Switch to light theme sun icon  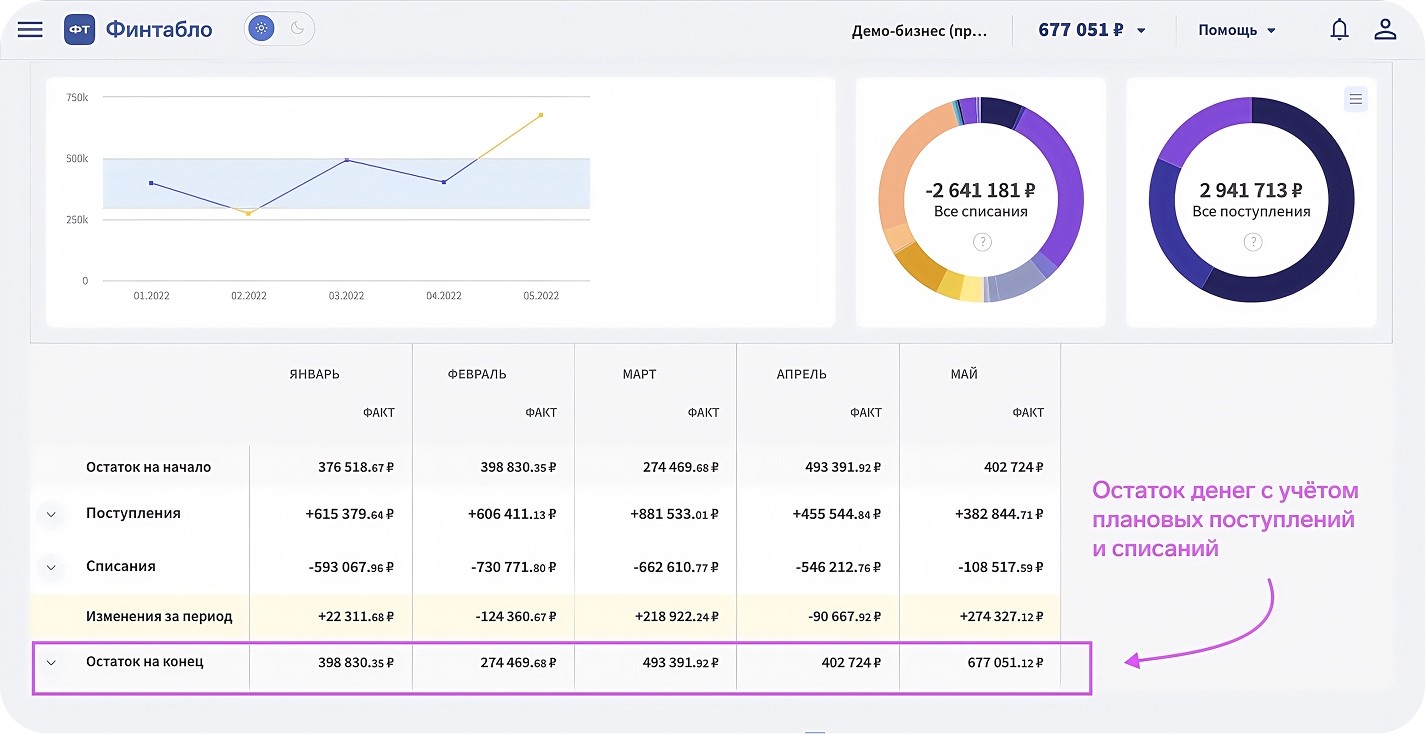coord(262,29)
